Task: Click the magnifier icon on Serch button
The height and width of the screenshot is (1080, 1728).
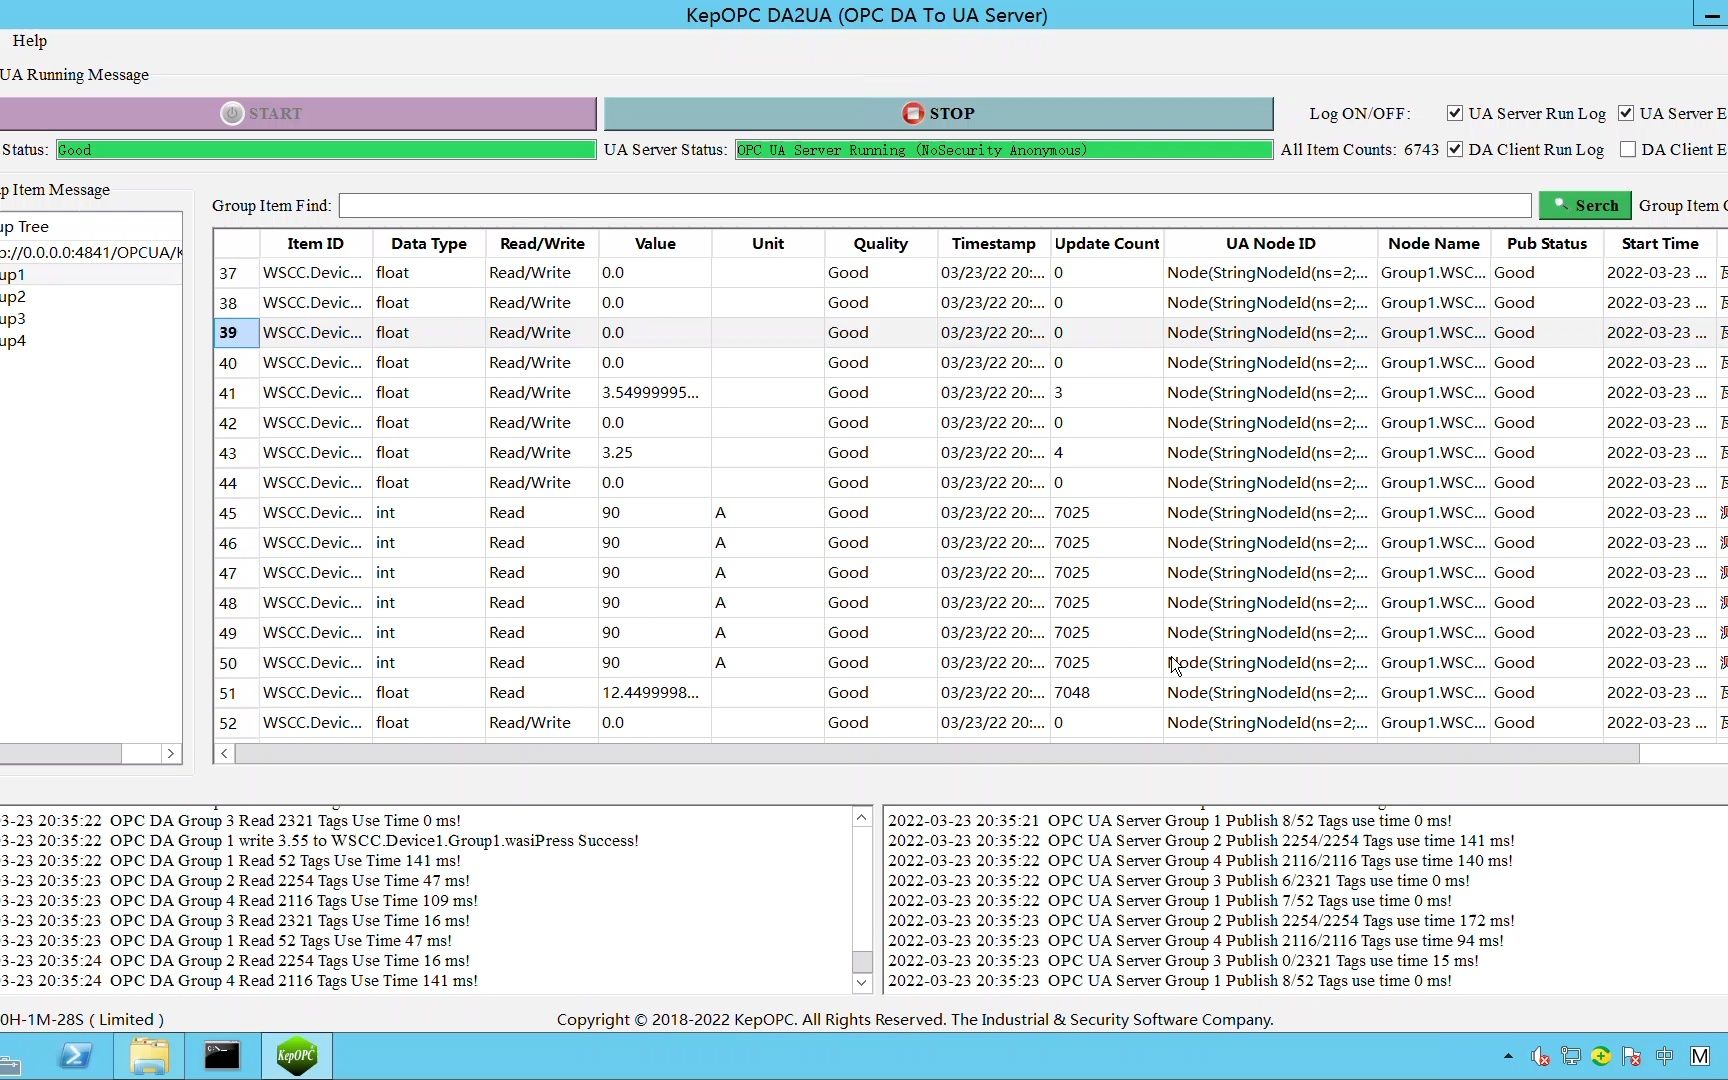Action: (1561, 204)
